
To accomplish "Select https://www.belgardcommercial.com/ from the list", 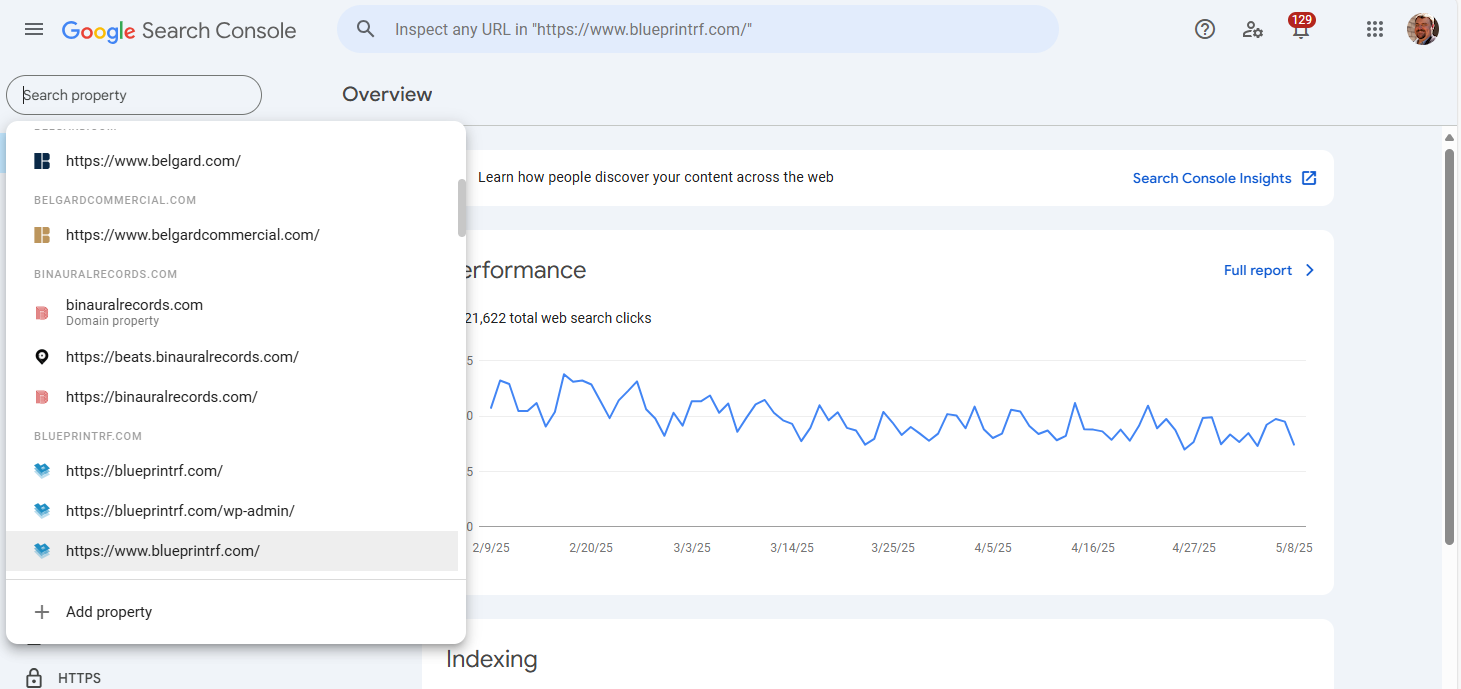I will (192, 235).
